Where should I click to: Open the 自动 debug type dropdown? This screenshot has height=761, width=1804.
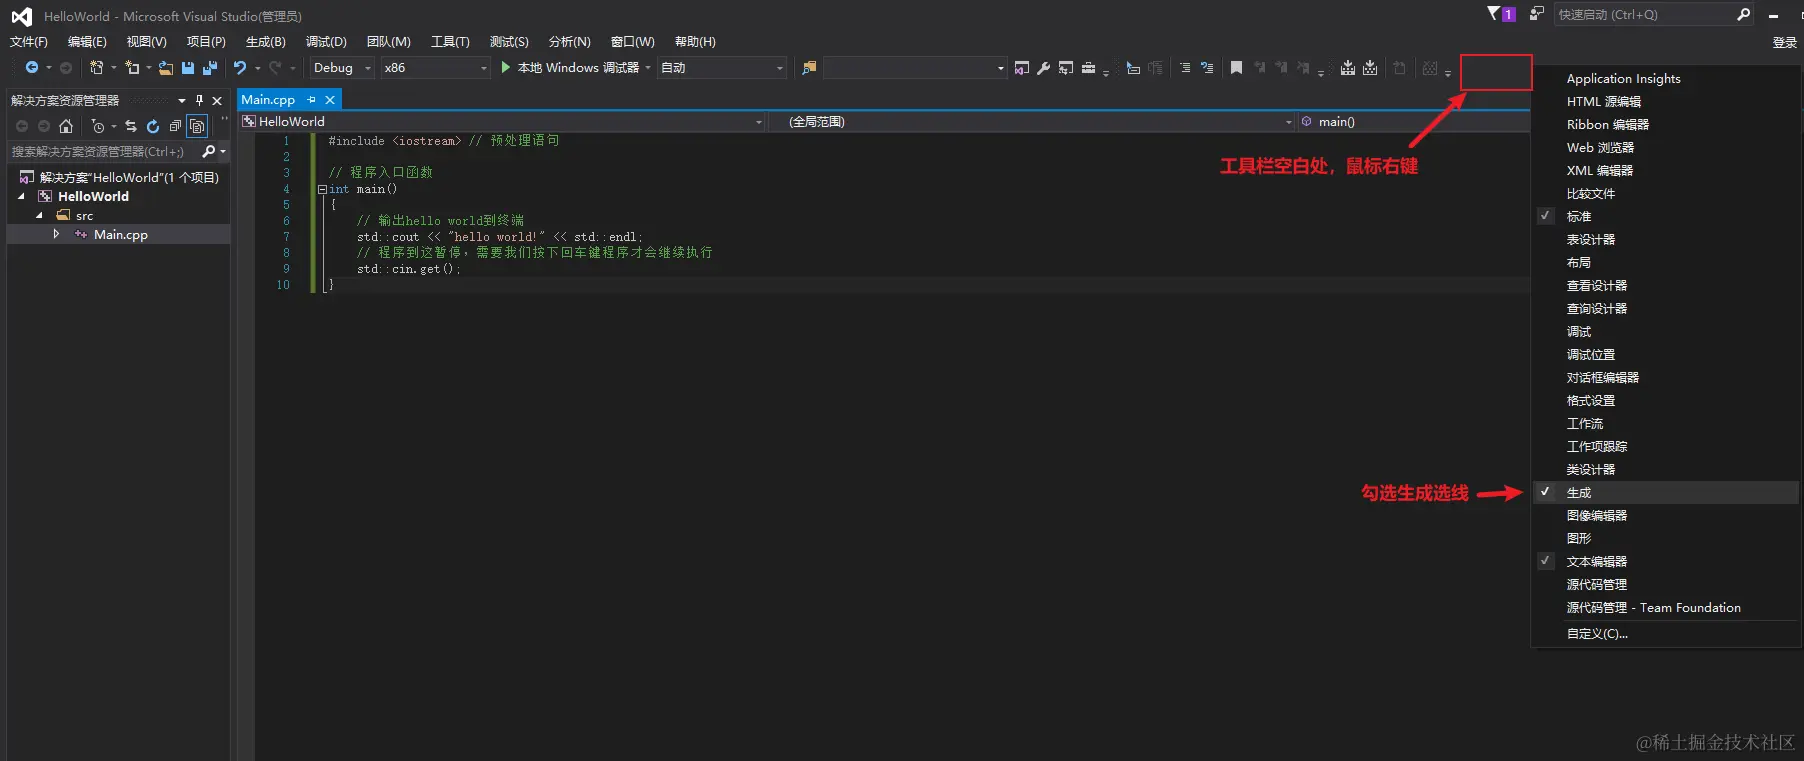click(722, 68)
